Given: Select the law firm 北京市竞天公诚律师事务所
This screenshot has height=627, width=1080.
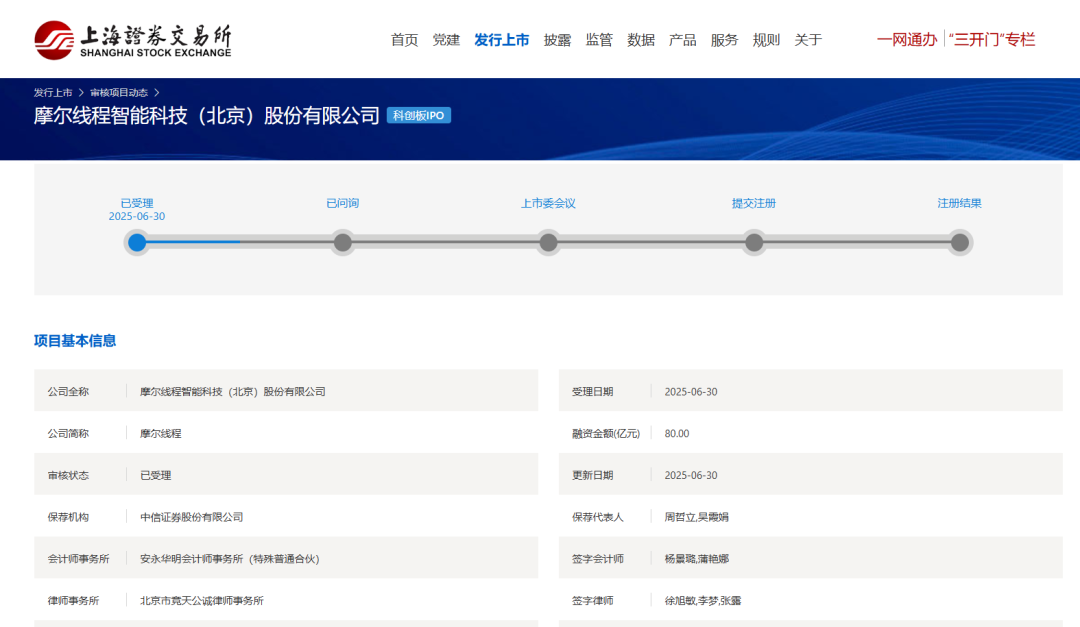Looking at the screenshot, I should click(x=202, y=601).
